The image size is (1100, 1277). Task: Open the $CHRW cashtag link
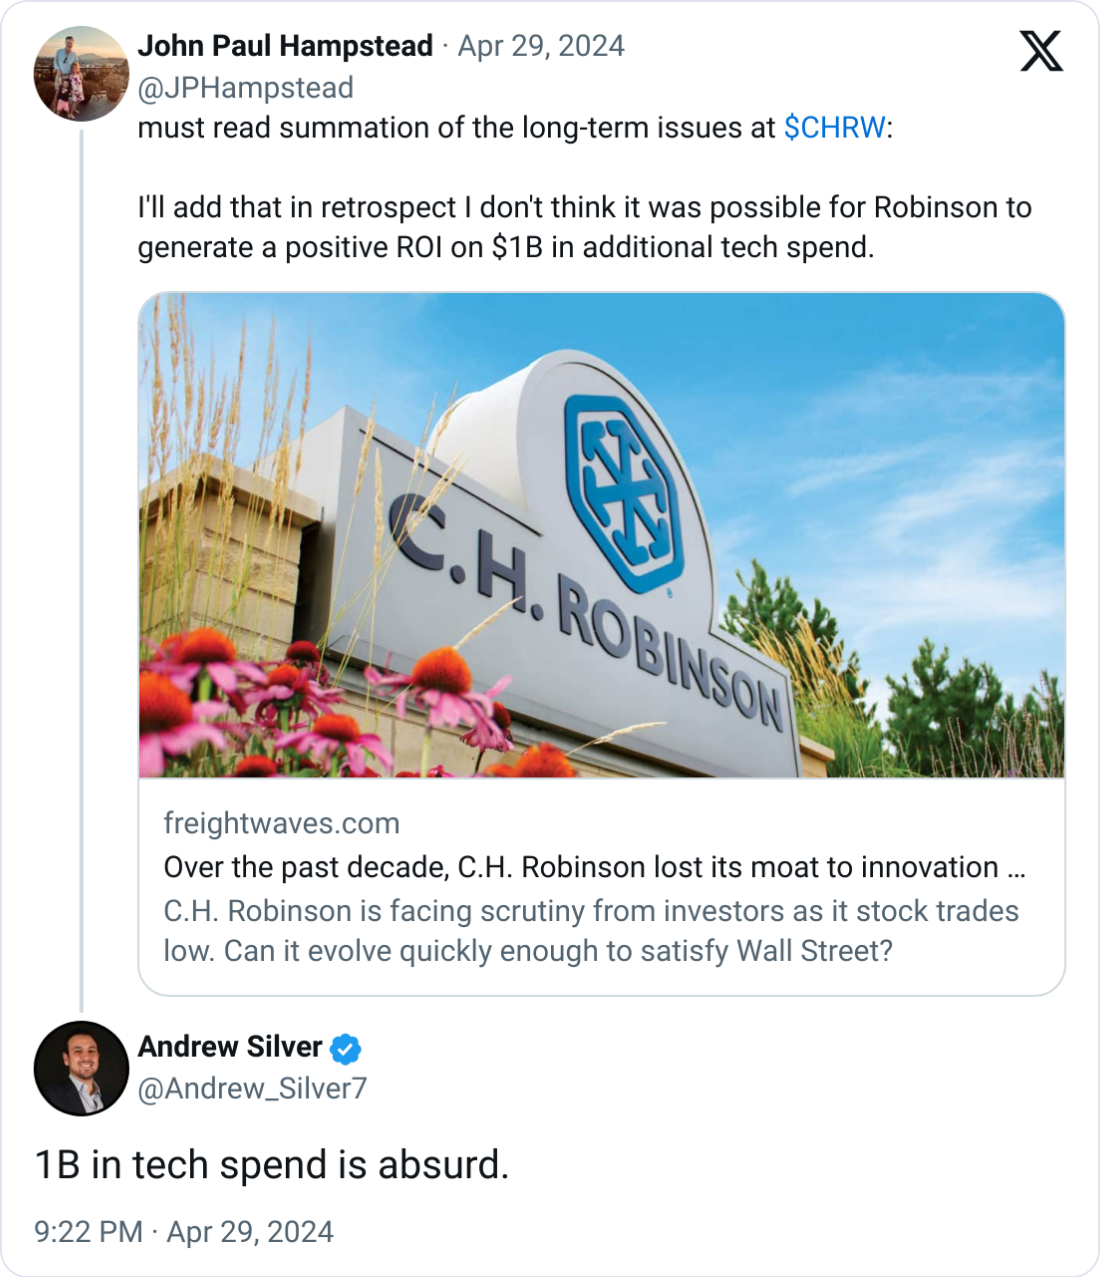point(834,128)
